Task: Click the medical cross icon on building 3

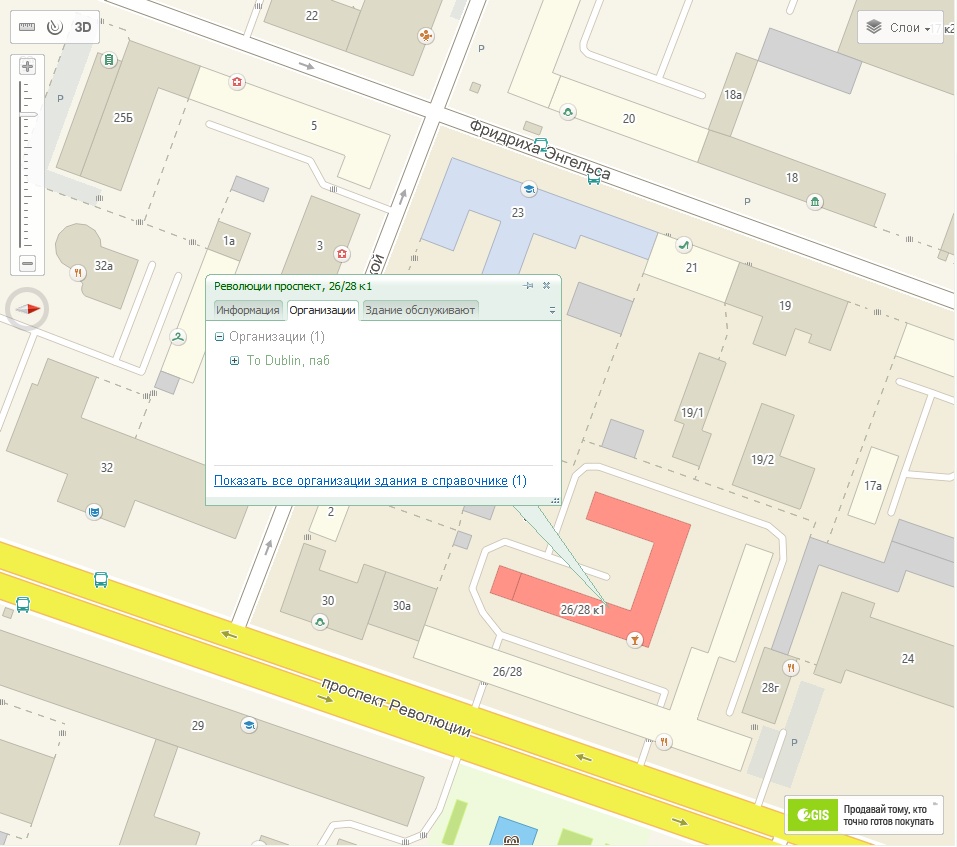Action: point(342,254)
